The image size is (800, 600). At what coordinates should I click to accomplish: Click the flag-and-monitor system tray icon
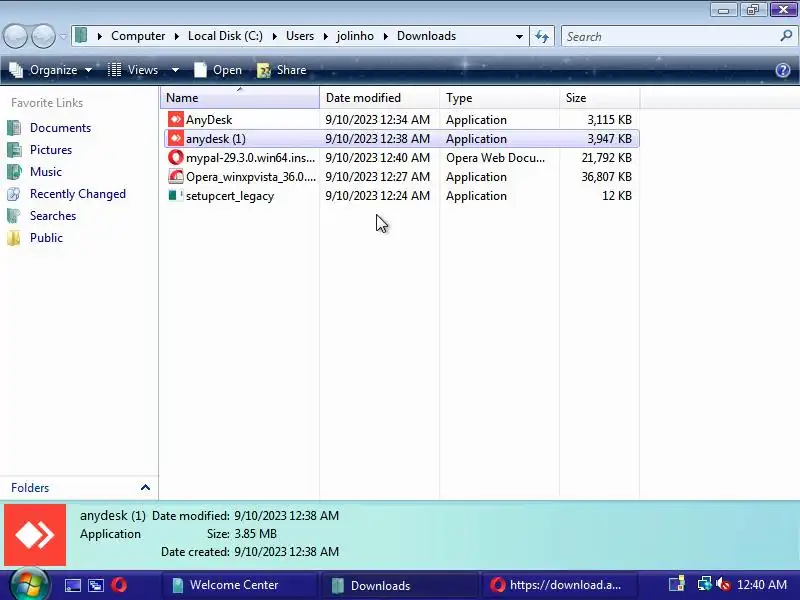click(x=677, y=584)
